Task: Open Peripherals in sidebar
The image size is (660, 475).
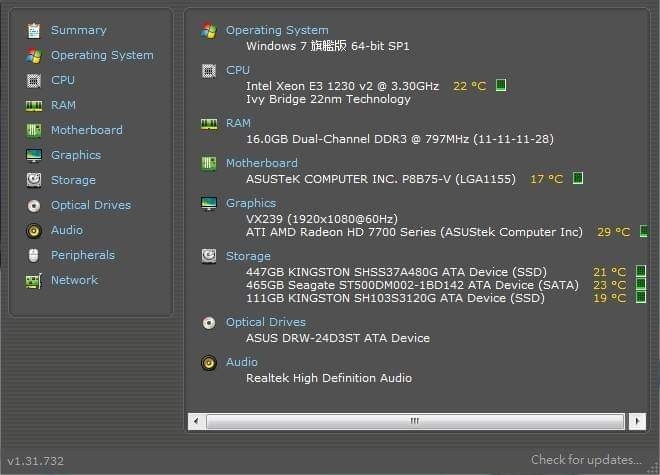Action: (83, 255)
